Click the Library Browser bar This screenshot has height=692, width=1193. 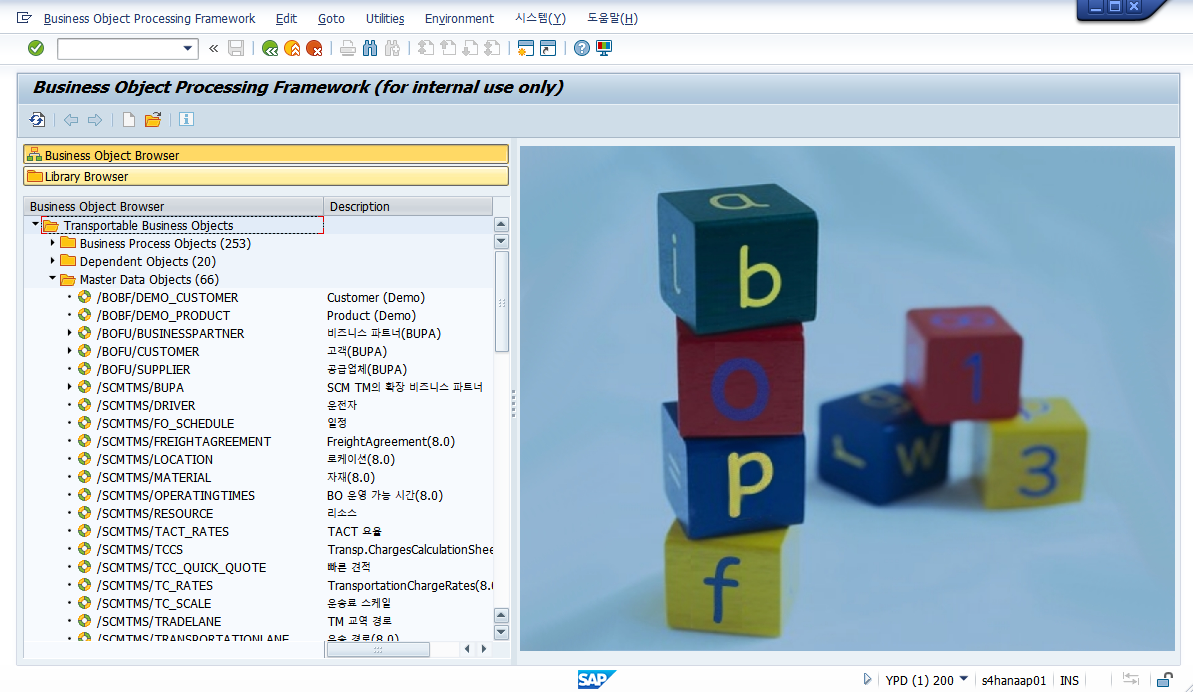coord(266,176)
